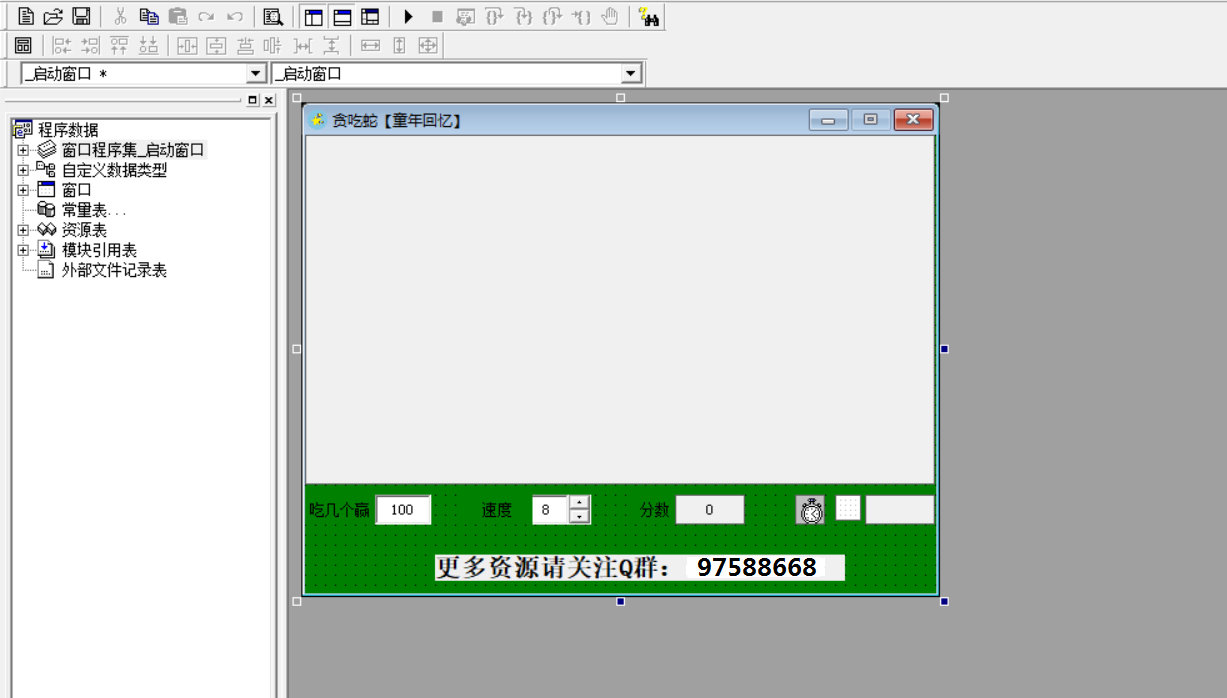Select the 更多资源请关注Q群 label
1227x698 pixels.
click(553, 567)
